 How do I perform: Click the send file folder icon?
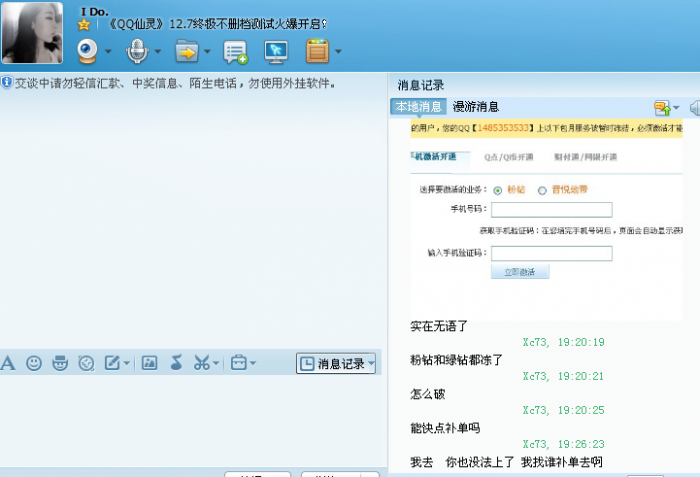[187, 51]
